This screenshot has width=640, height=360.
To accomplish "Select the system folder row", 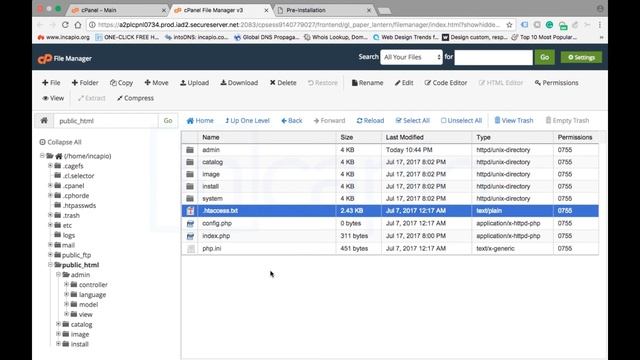I will [x=390, y=199].
